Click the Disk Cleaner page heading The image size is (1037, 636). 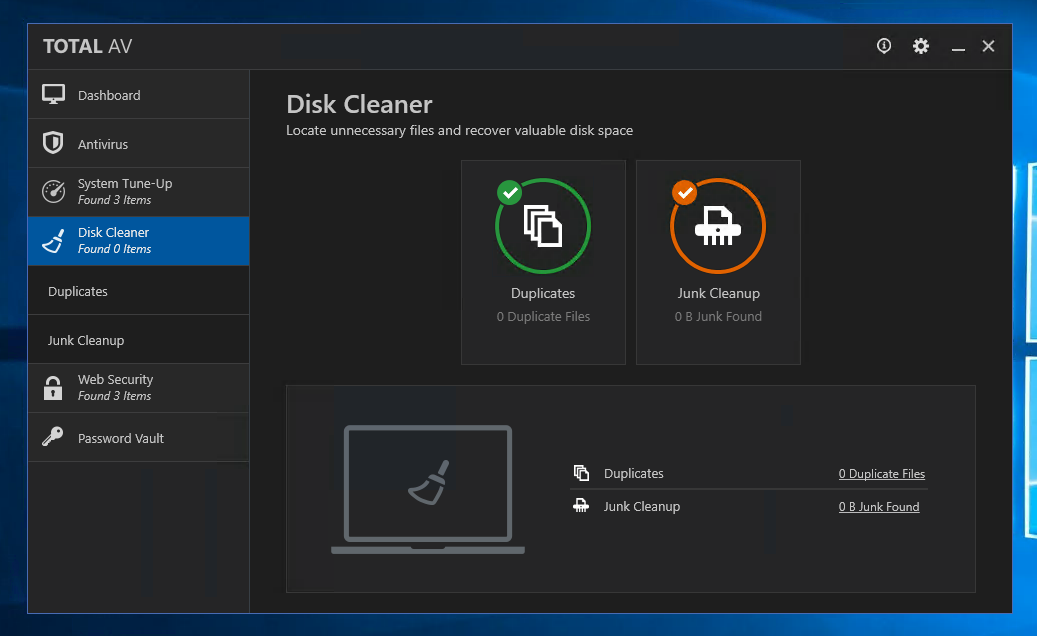point(359,104)
